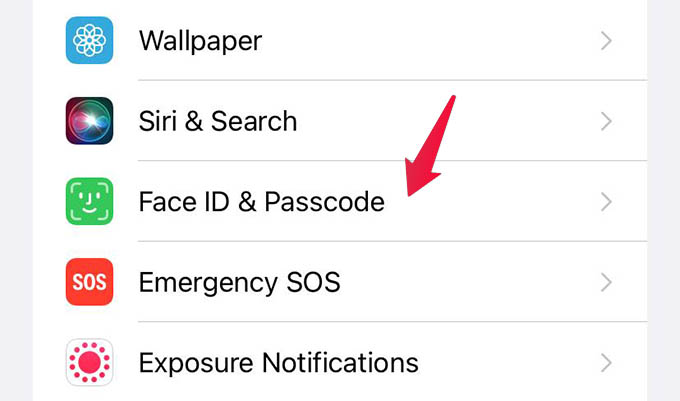The width and height of the screenshot is (680, 401).
Task: Tap the Exposure Notifications icon
Action: point(89,361)
